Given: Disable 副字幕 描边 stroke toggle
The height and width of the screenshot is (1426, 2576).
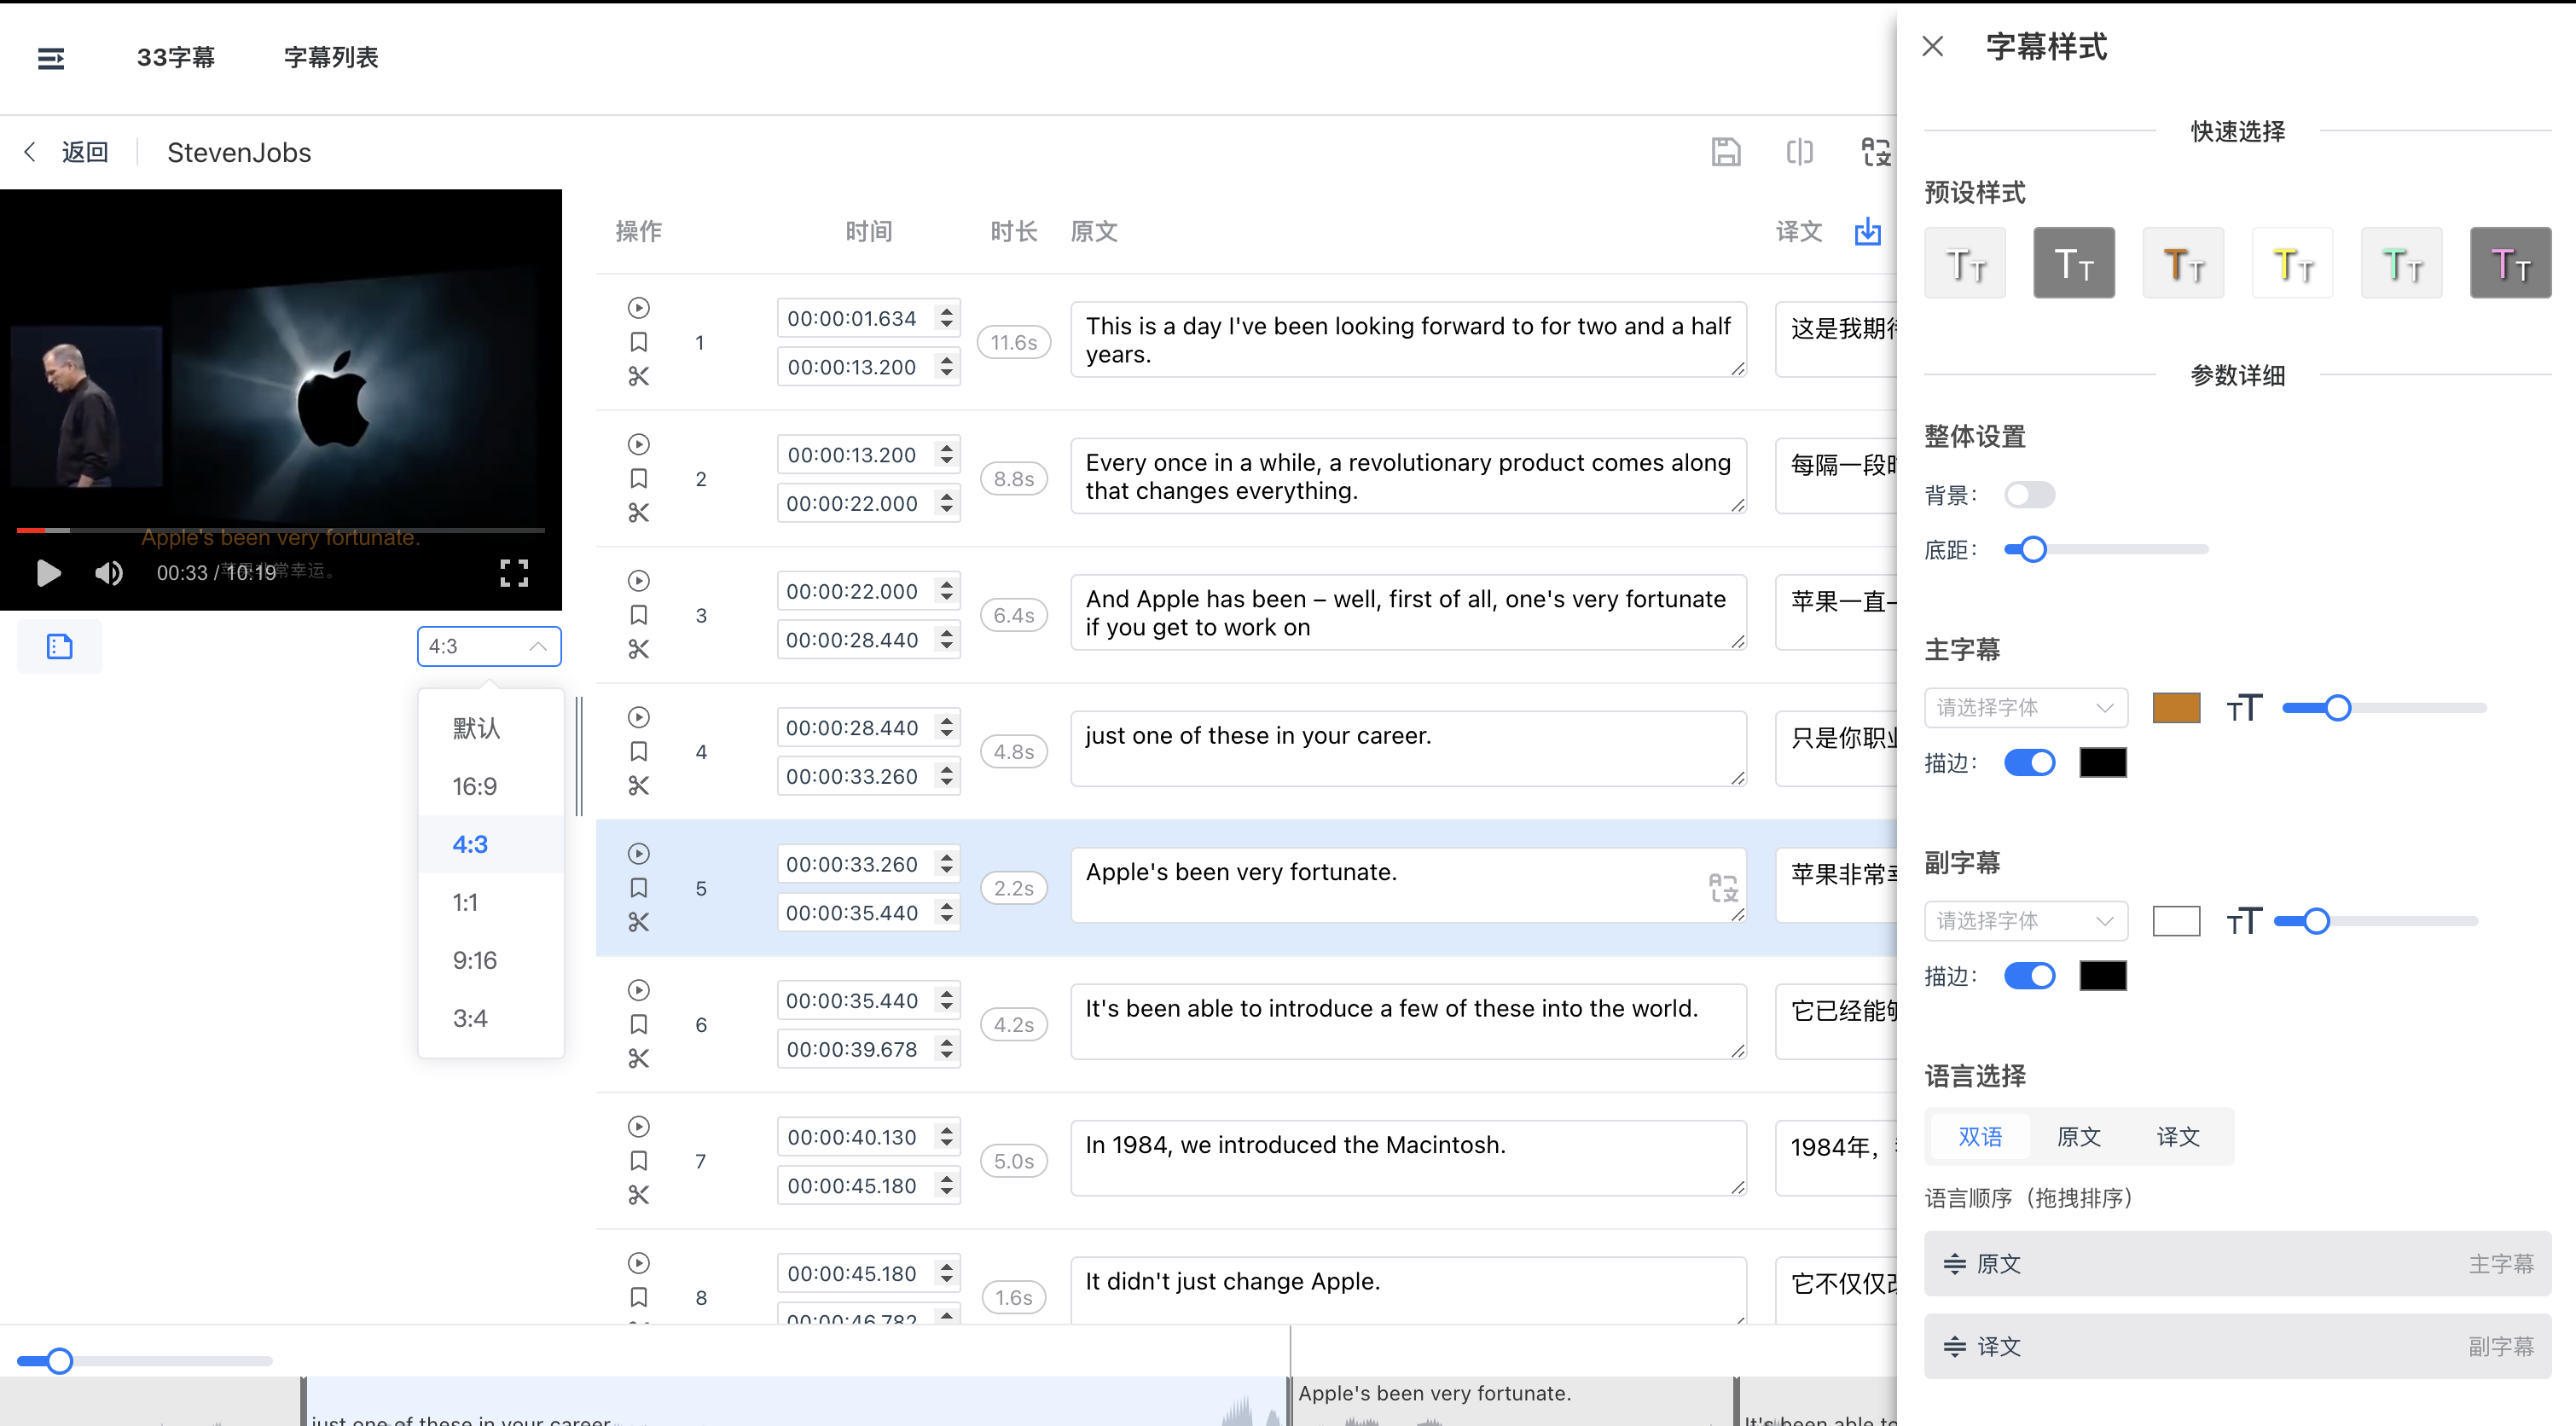Looking at the screenshot, I should click(x=2029, y=976).
